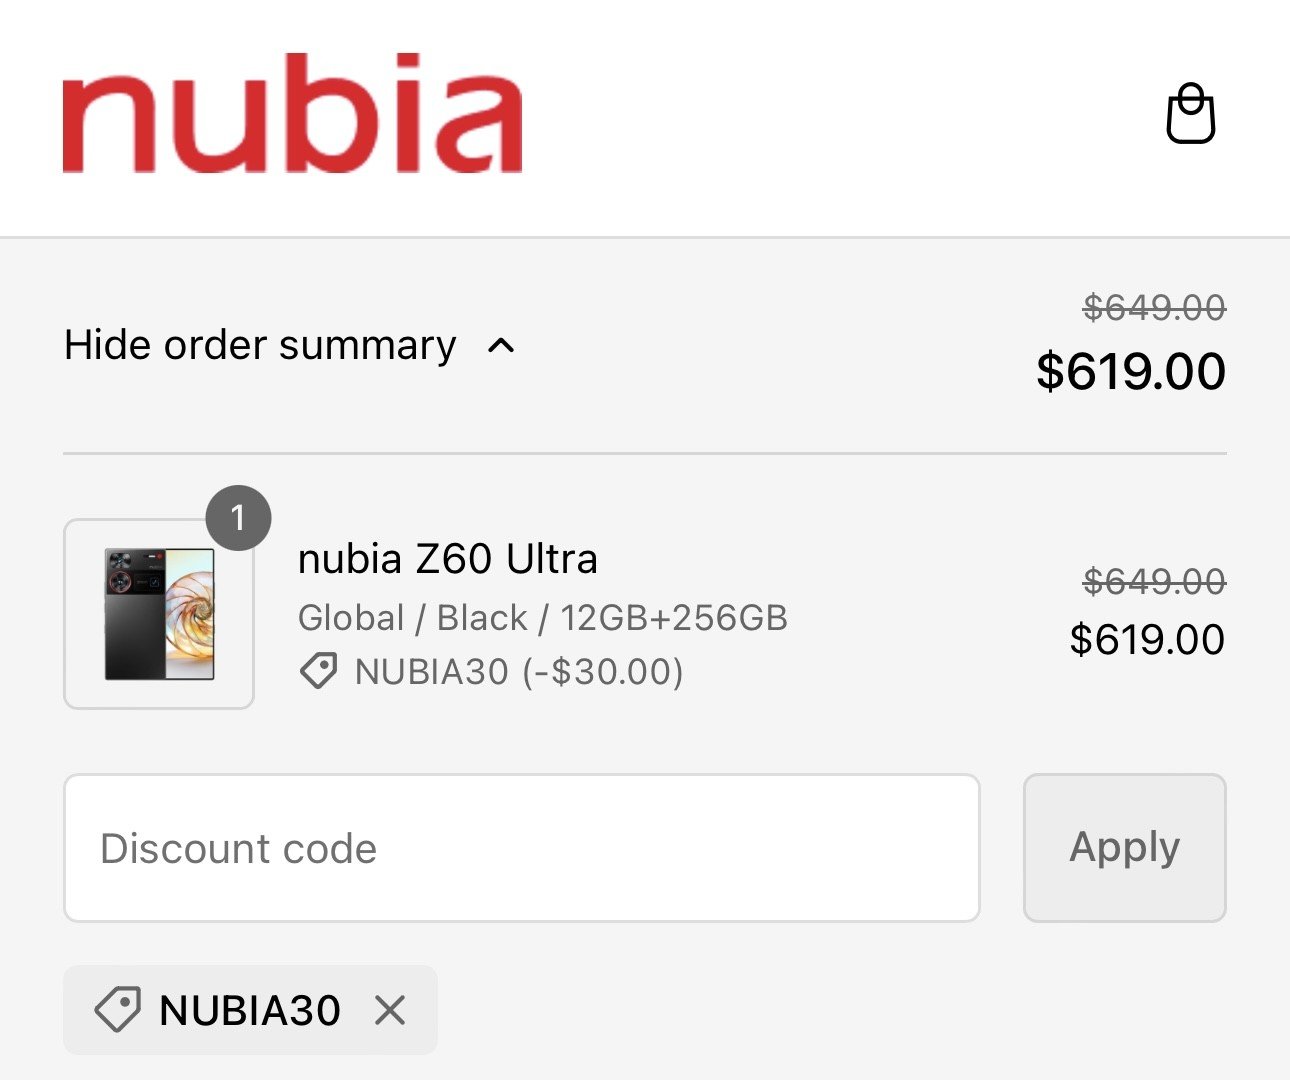Click the NUBIA30 applied code chip label

[250, 1010]
